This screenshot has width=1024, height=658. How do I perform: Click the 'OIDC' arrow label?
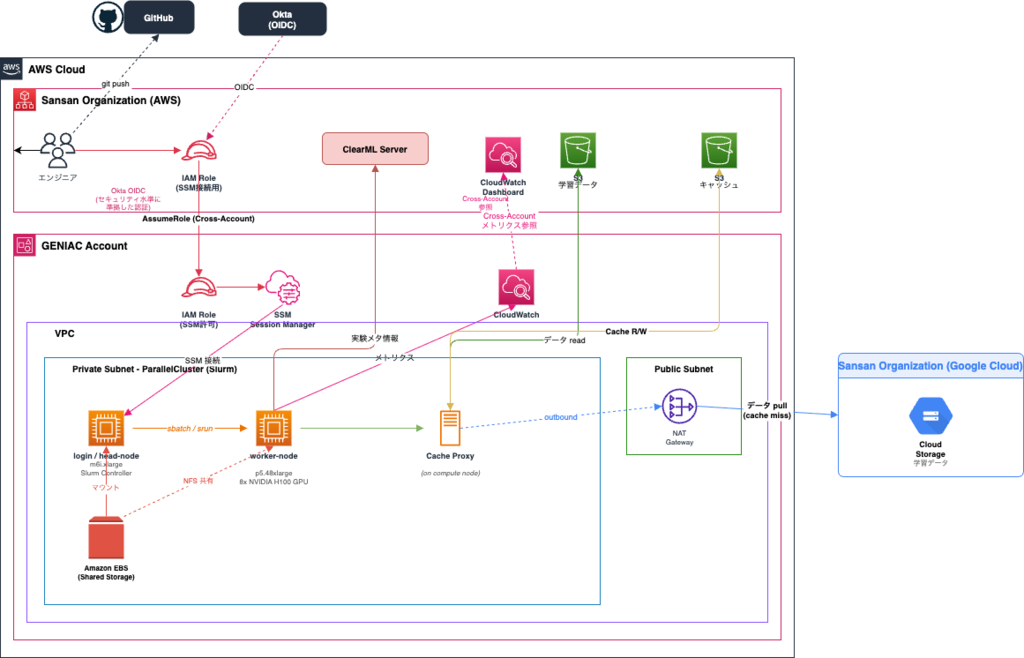tap(244, 87)
